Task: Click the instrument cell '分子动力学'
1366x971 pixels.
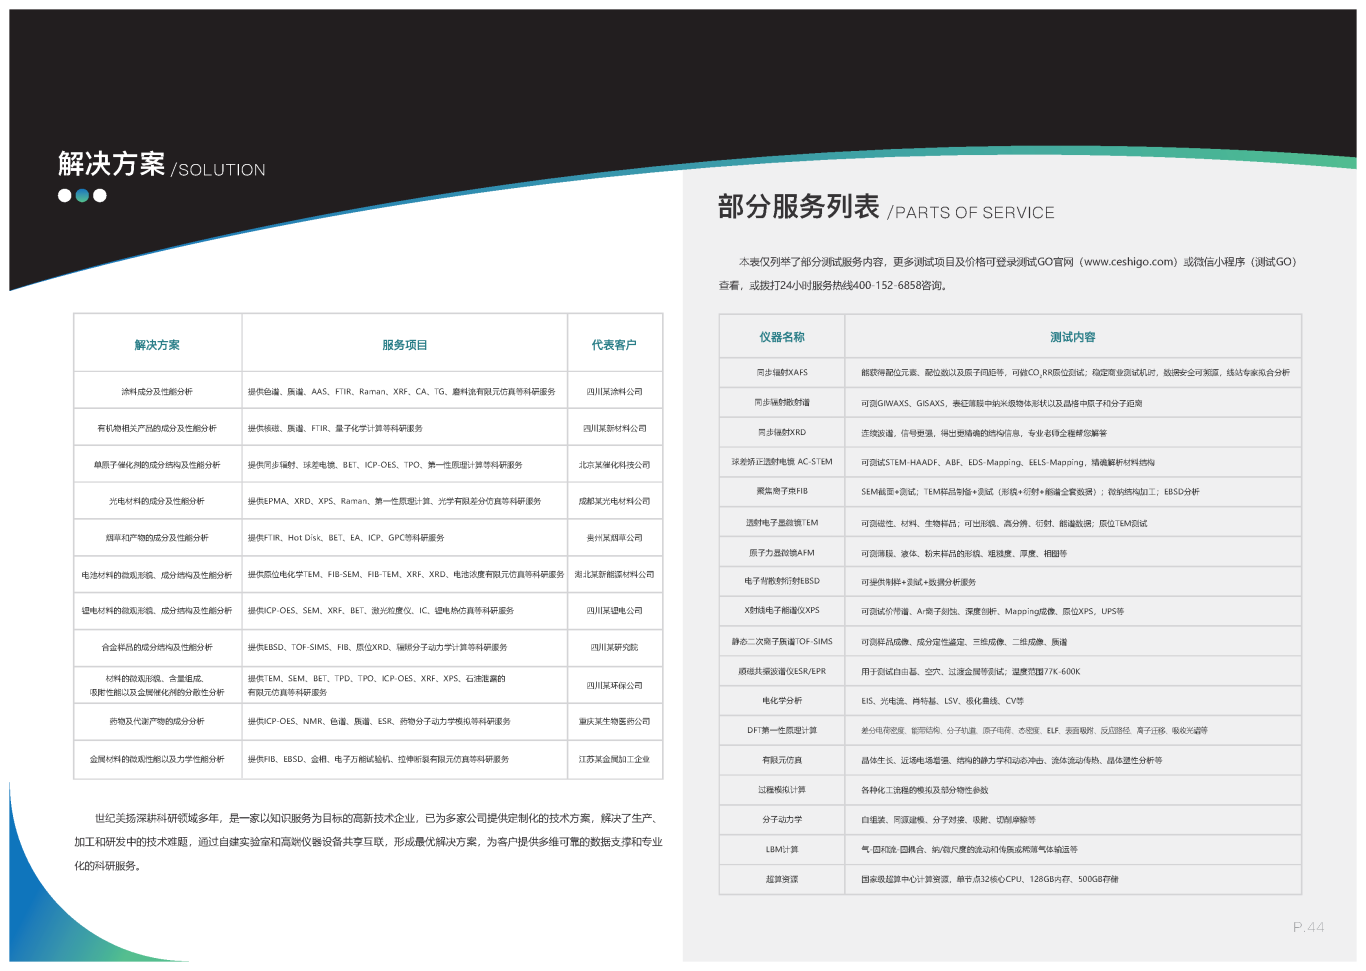Action: [x=782, y=819]
